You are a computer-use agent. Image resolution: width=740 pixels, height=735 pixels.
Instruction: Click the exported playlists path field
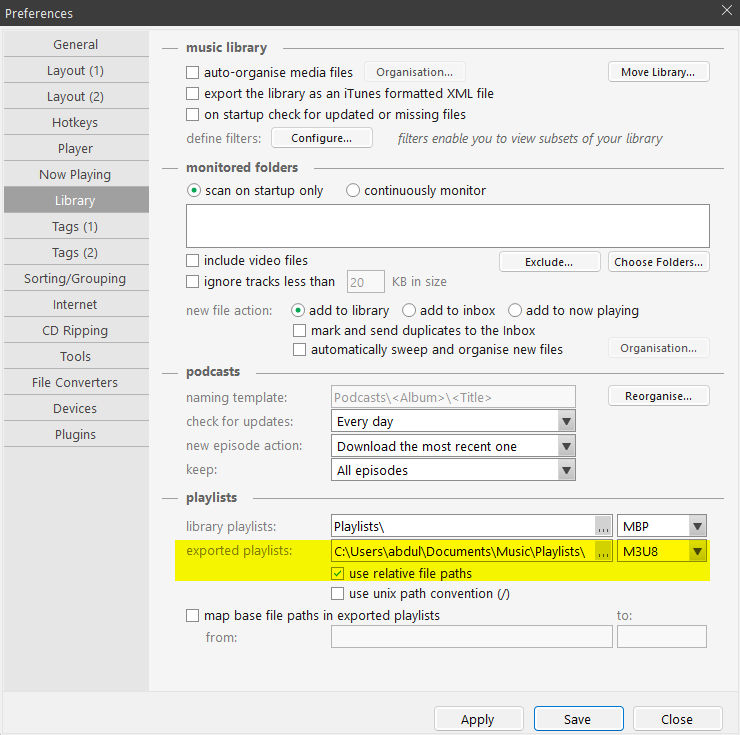click(x=462, y=552)
